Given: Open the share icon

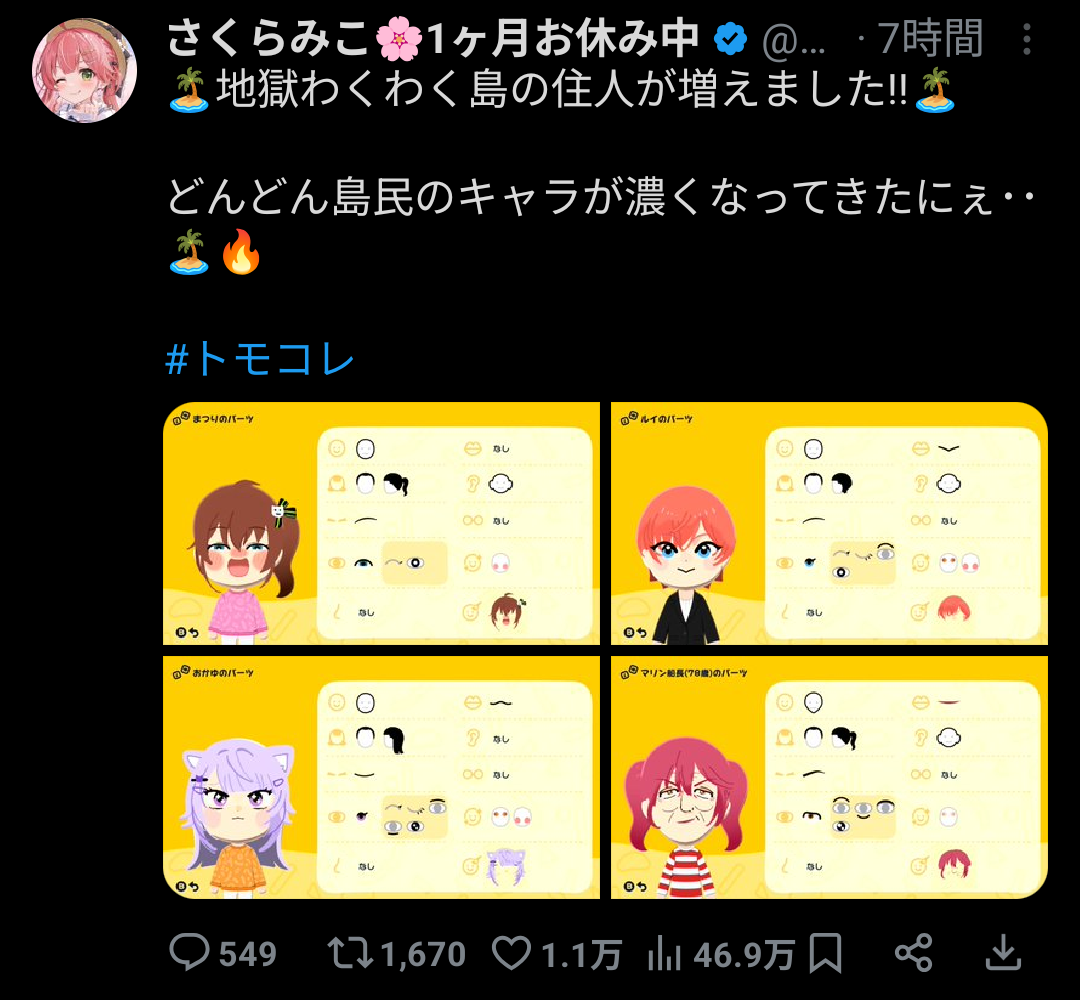Looking at the screenshot, I should tap(913, 953).
